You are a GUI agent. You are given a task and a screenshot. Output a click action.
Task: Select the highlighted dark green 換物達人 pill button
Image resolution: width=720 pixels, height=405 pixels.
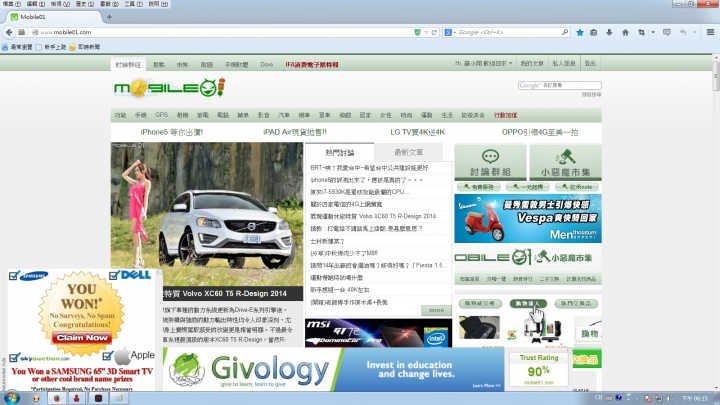tap(528, 304)
